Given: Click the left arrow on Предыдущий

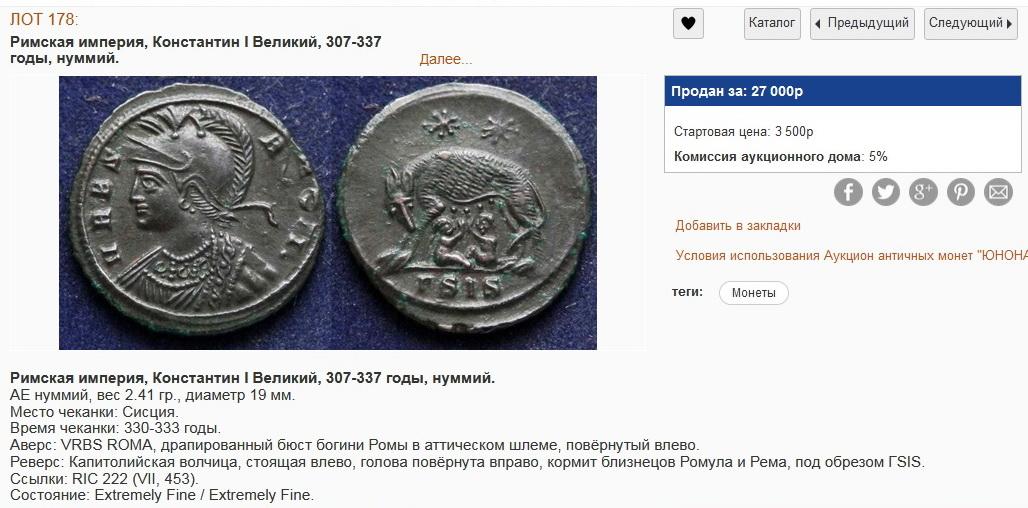Looking at the screenshot, I should click(x=818, y=24).
